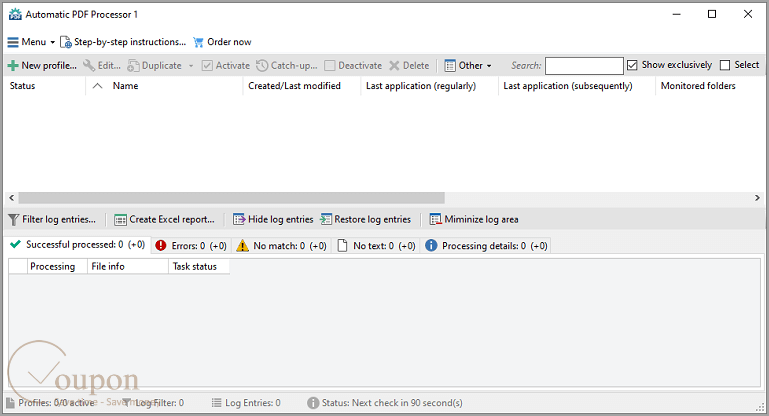Click the horizontal scrollbar thumb
This screenshot has width=769, height=416.
(x=231, y=198)
